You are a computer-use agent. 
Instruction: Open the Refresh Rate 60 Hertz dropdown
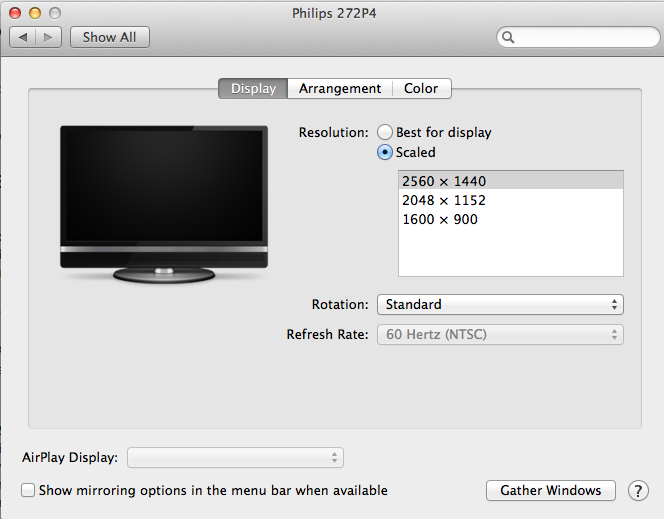tap(500, 334)
